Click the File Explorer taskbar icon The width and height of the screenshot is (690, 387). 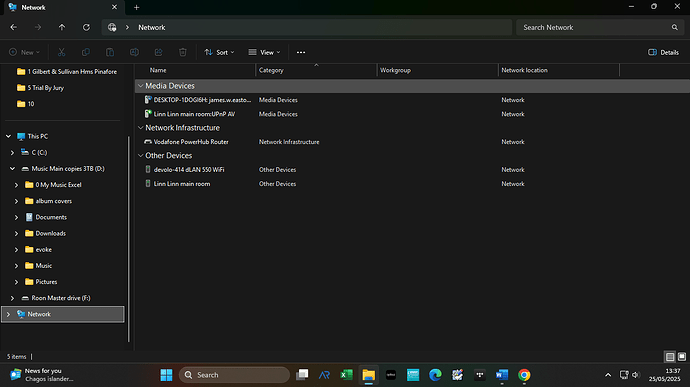[x=369, y=375]
